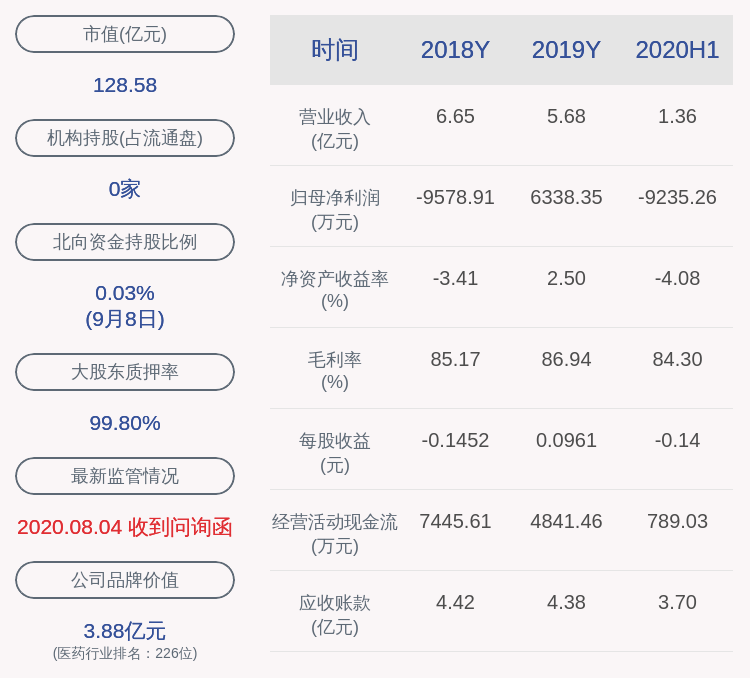Screen dimensions: 750x678
Task: Open the red 2020.08.04 收到问询函 notice
Action: point(125,527)
